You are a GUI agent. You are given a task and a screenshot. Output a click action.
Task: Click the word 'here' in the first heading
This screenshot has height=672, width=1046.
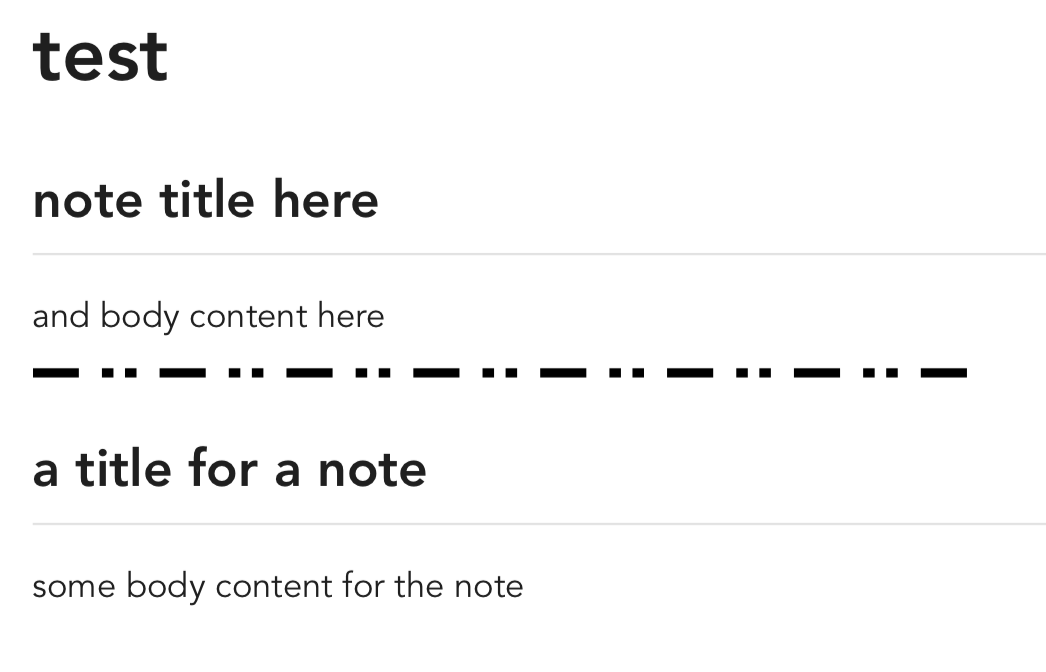tap(326, 200)
